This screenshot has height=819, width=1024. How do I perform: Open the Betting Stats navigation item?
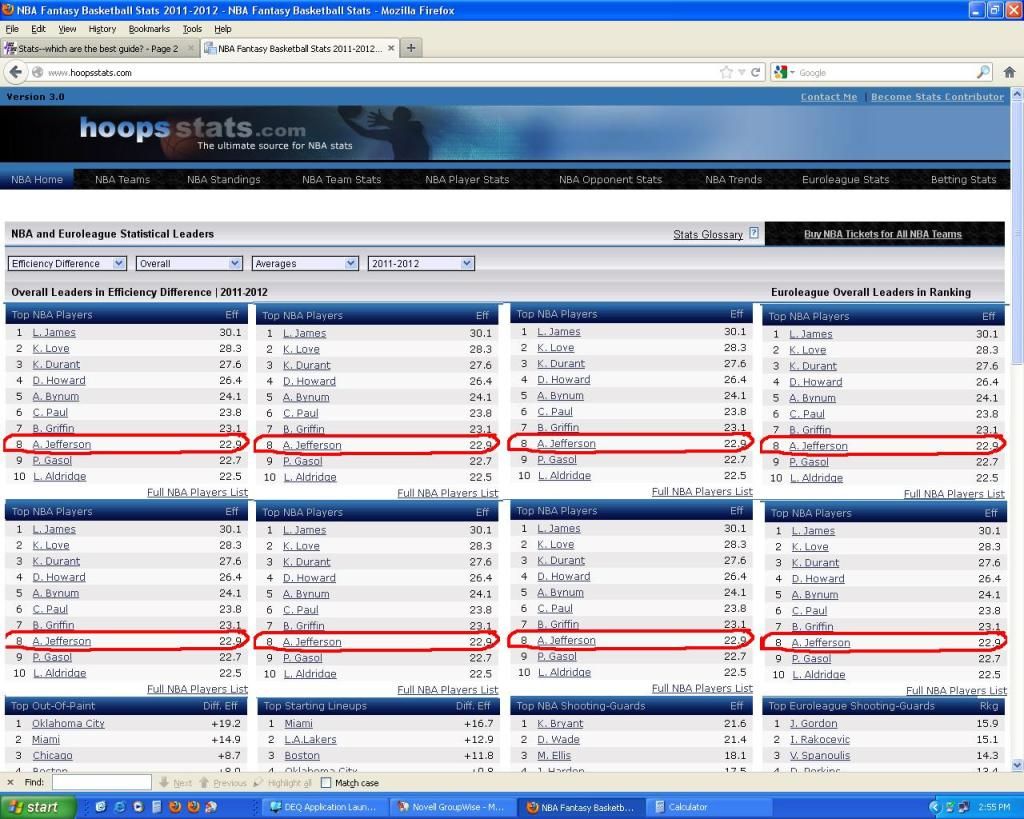tap(964, 179)
